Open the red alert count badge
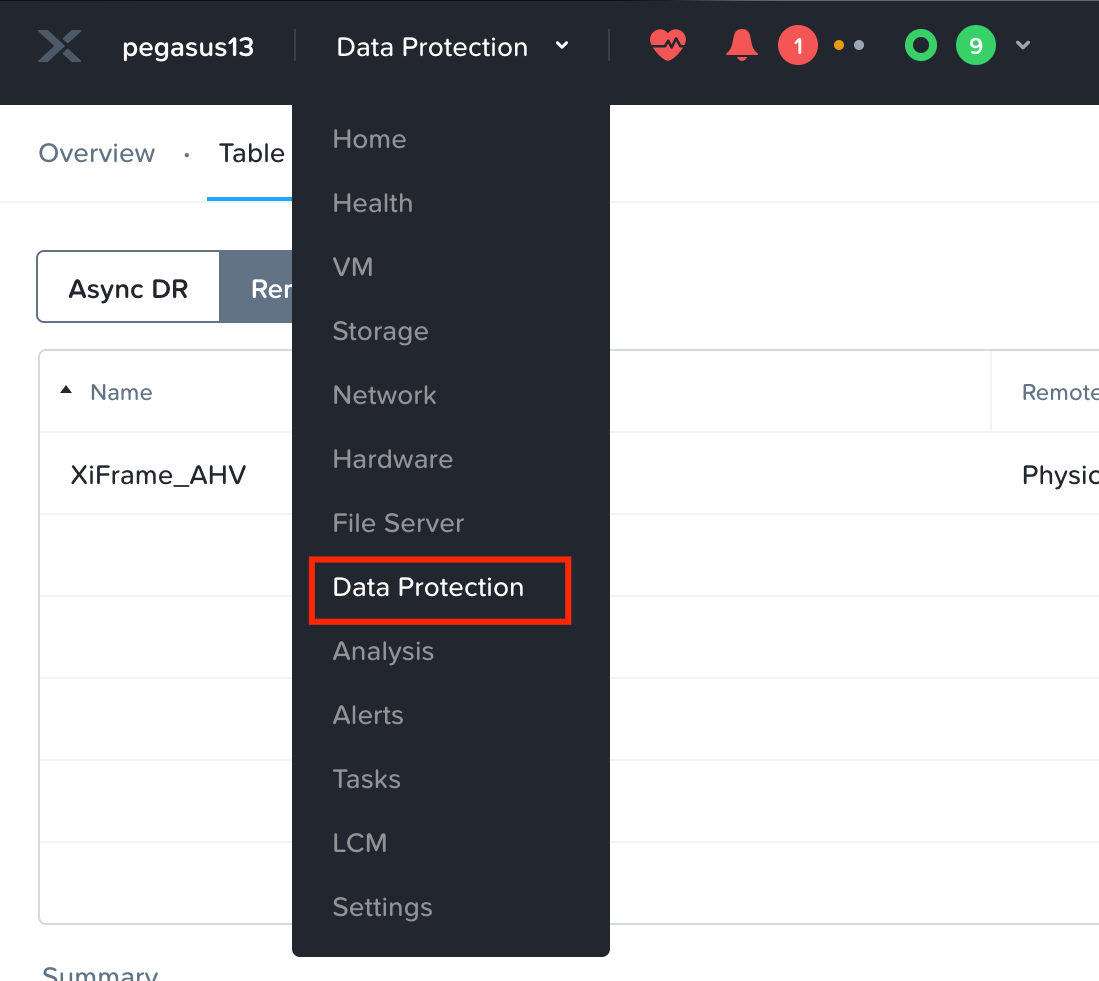The image size is (1099, 981). coord(797,46)
